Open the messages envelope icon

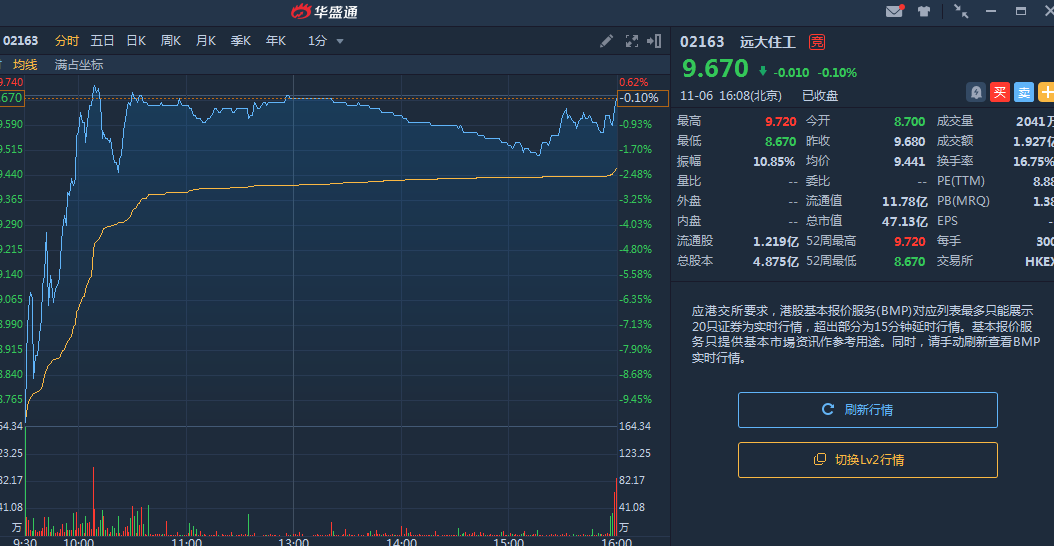tap(894, 12)
